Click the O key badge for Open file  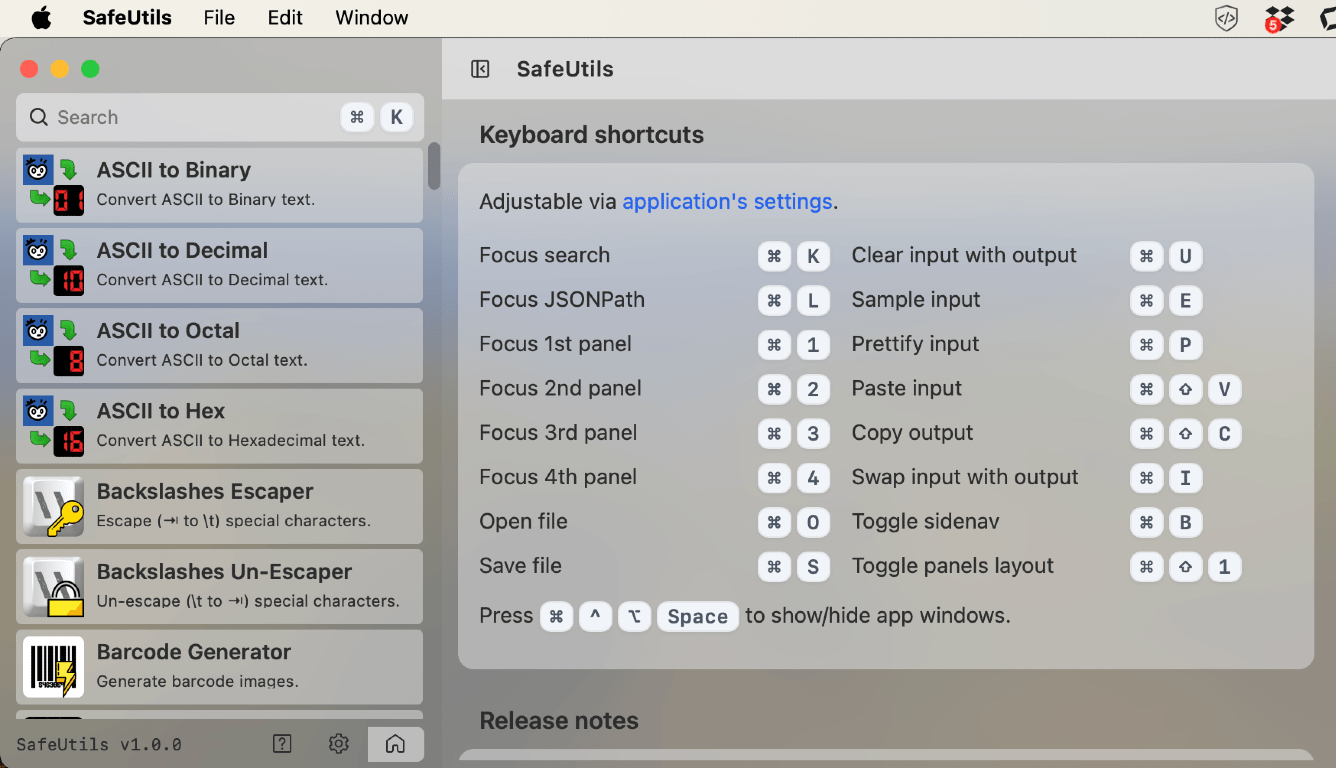(x=813, y=522)
